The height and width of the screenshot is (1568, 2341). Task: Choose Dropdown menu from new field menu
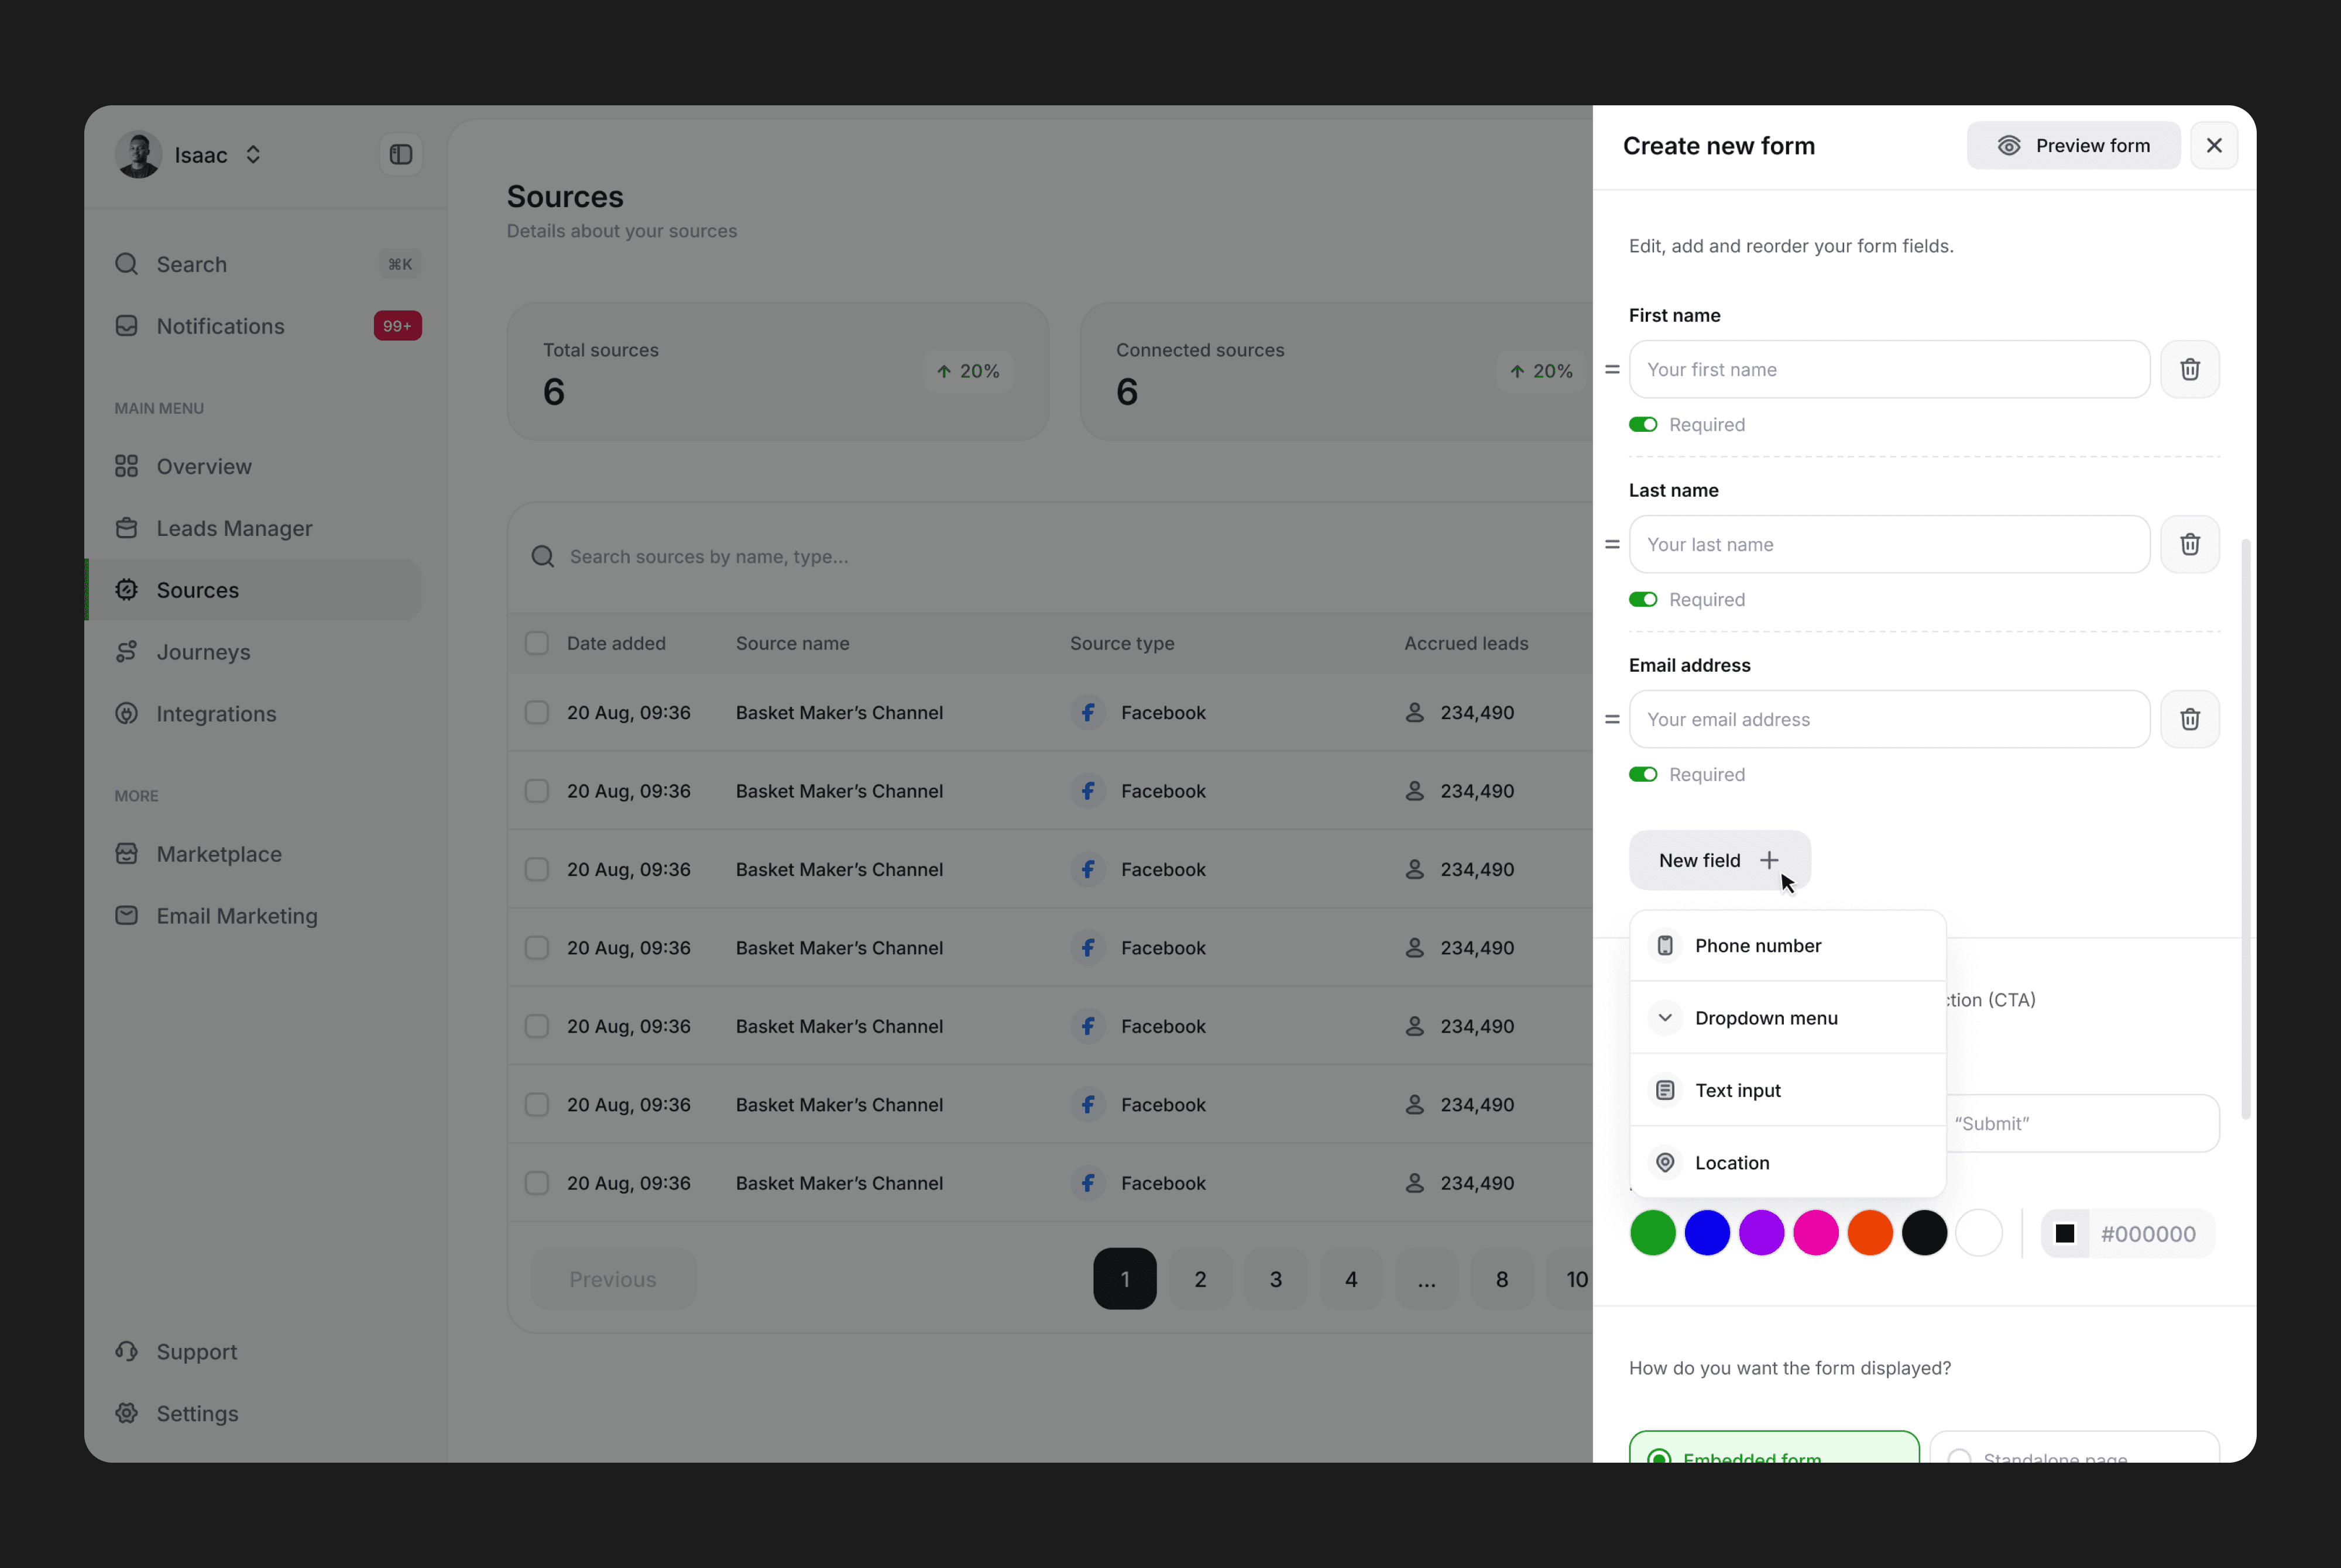click(1788, 1018)
